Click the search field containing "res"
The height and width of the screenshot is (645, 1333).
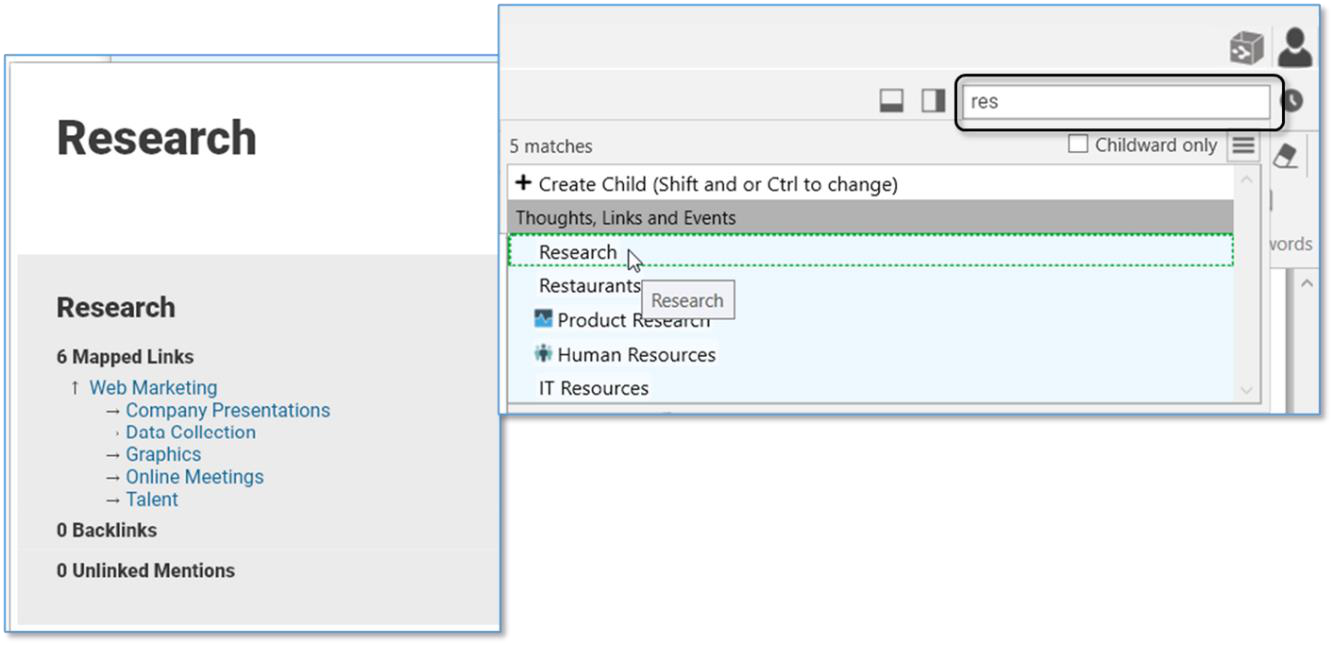pyautogui.click(x=1114, y=101)
